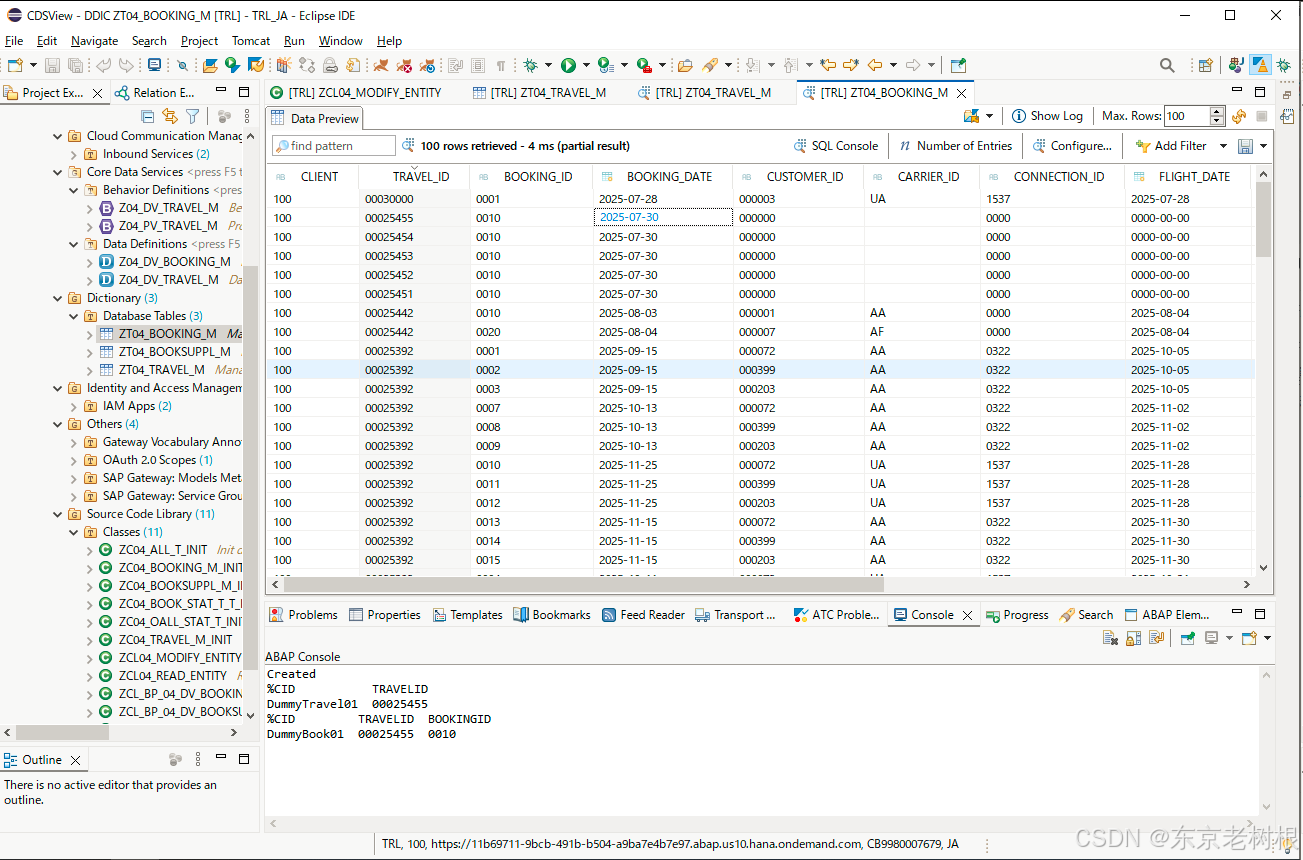Select the Number of Entries tool
The width and height of the screenshot is (1303, 860).
(x=955, y=146)
